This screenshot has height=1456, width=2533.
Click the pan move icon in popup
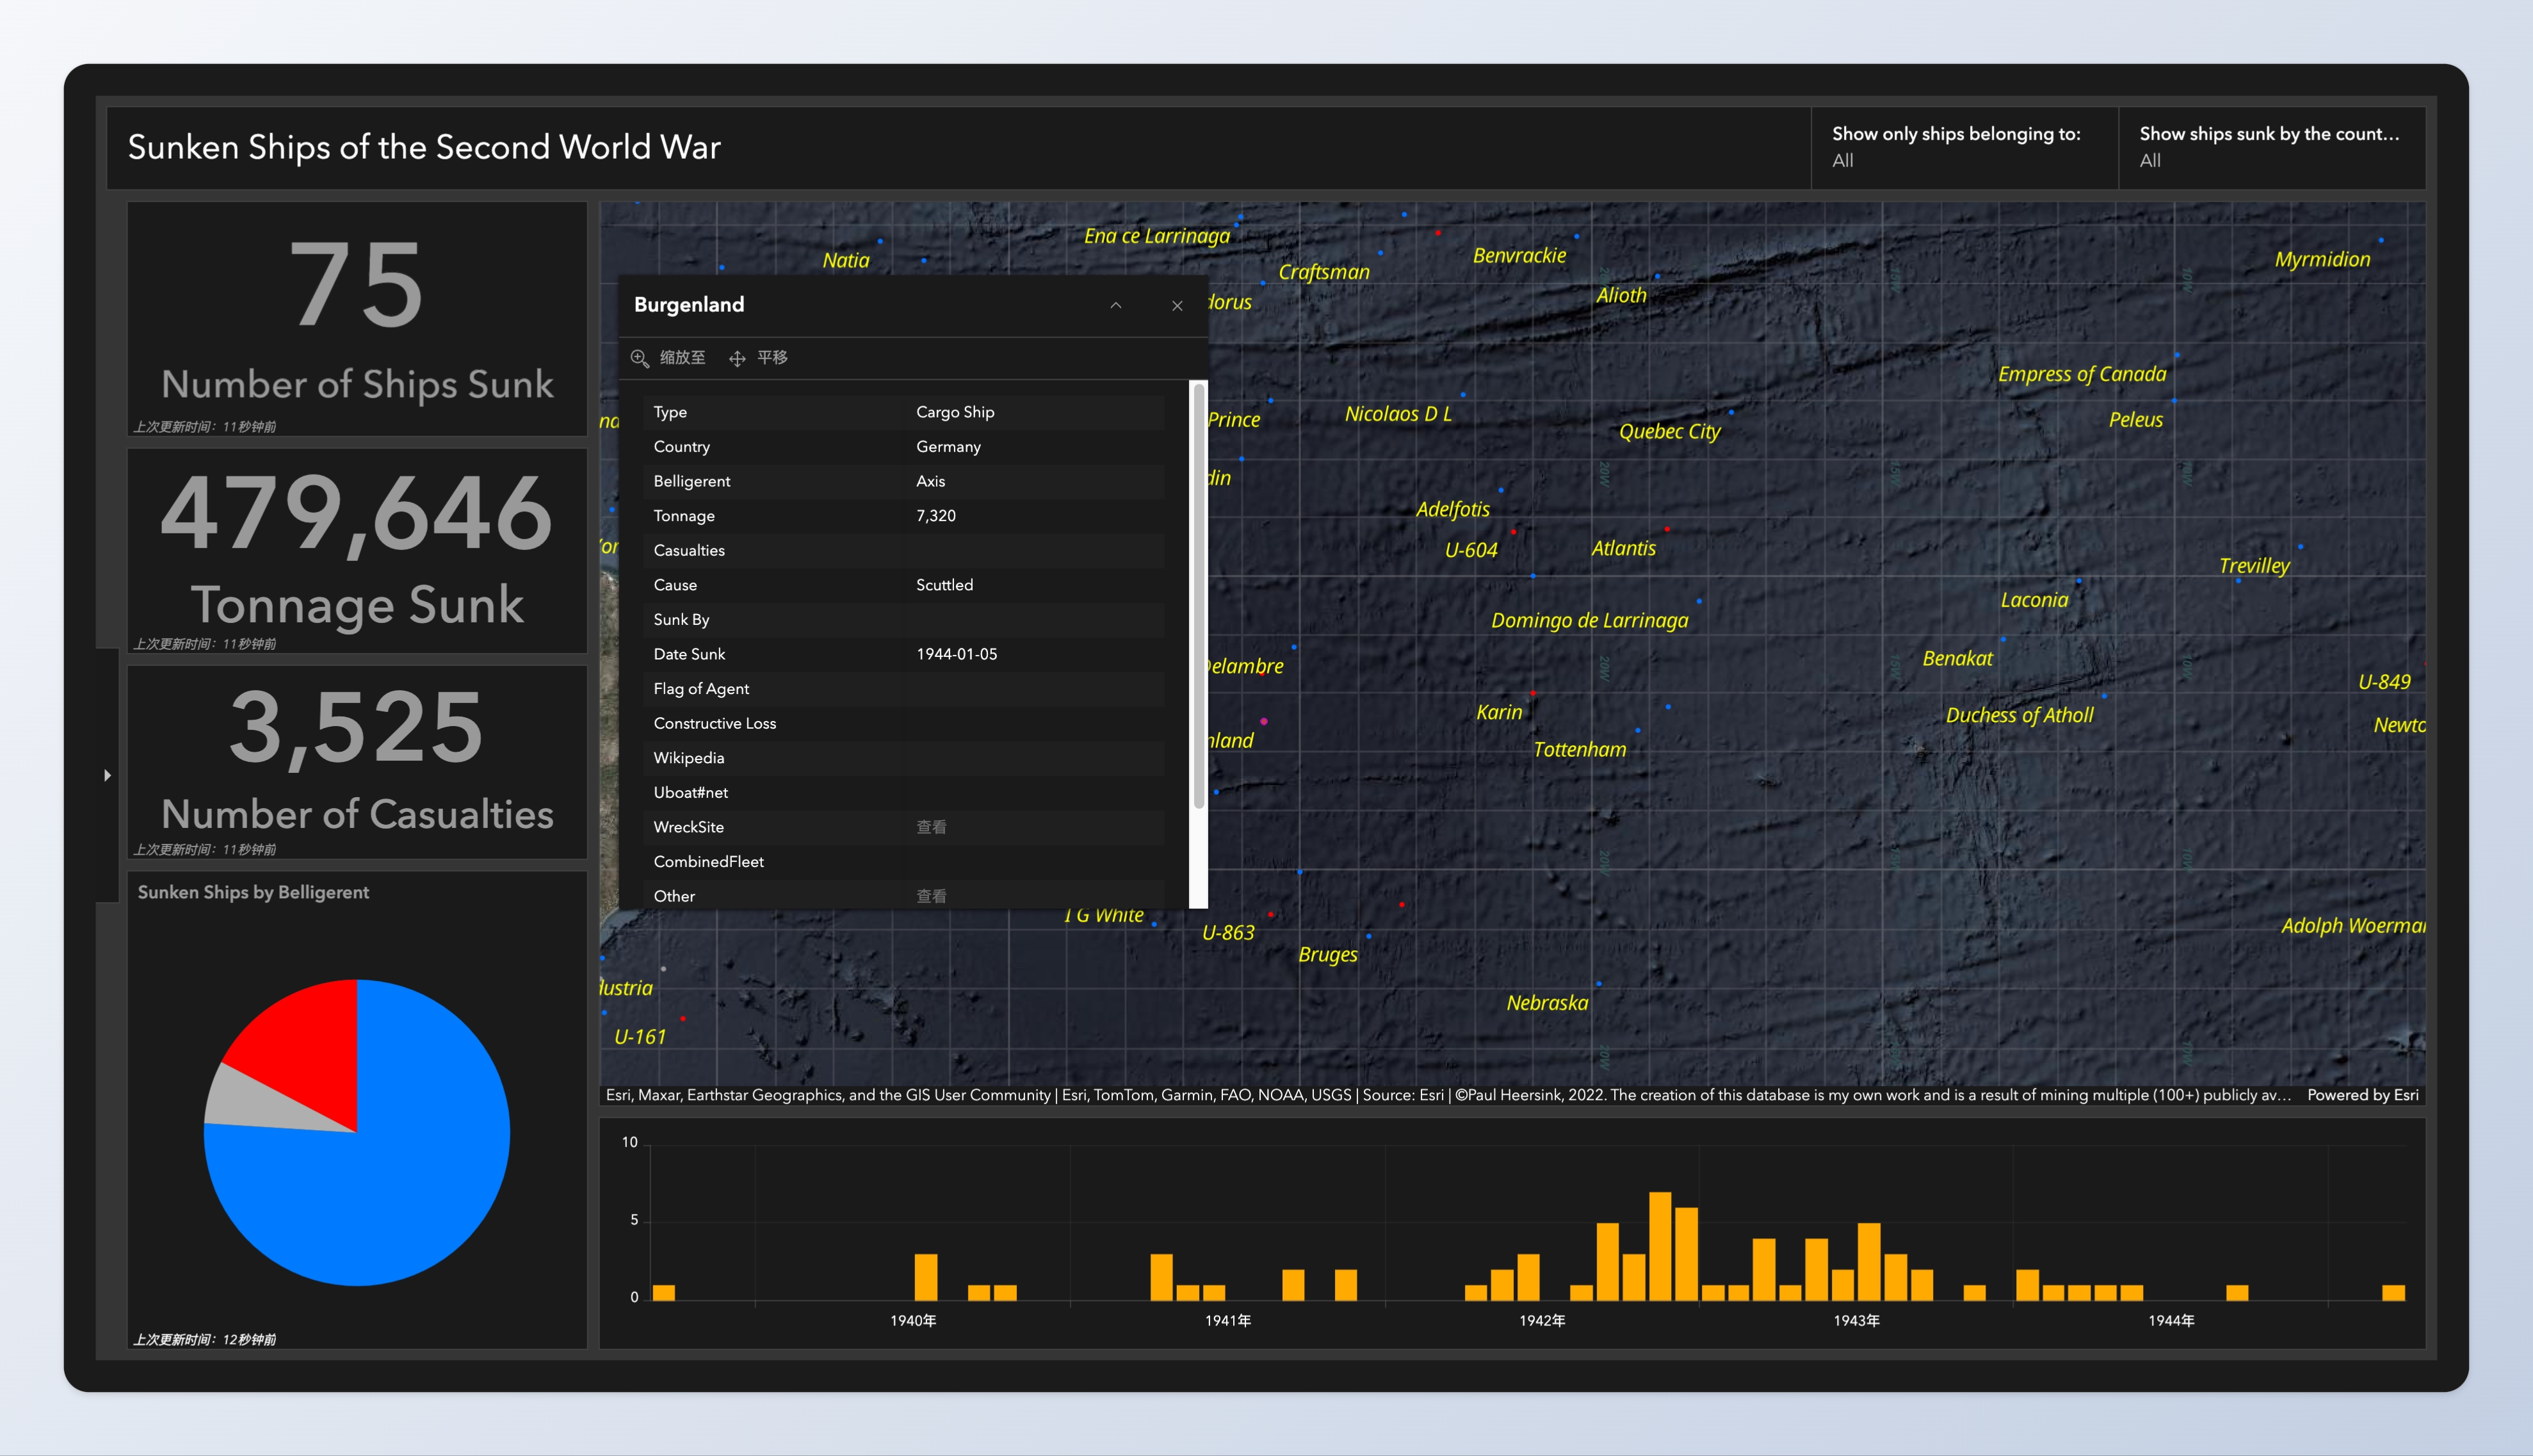click(737, 358)
